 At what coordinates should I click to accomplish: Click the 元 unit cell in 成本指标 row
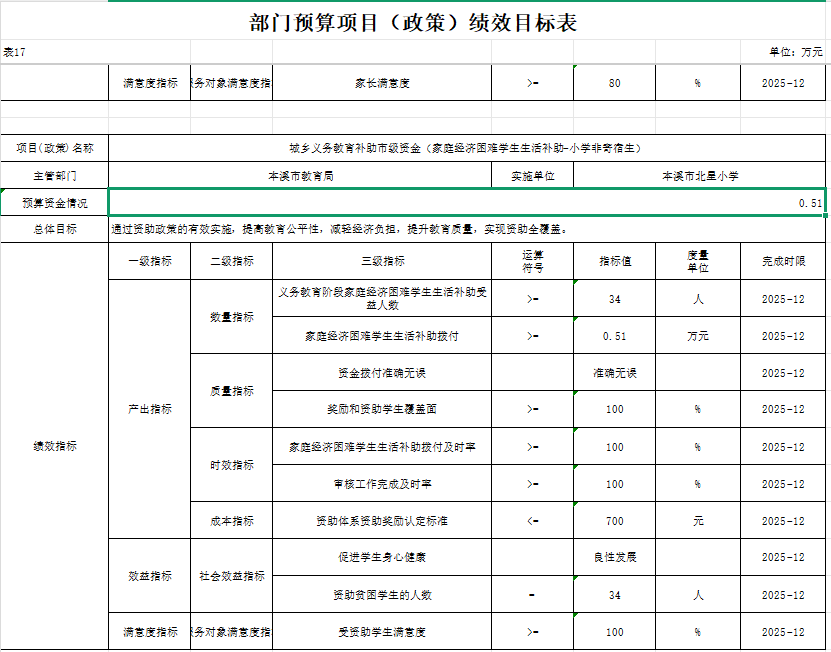[x=697, y=521]
